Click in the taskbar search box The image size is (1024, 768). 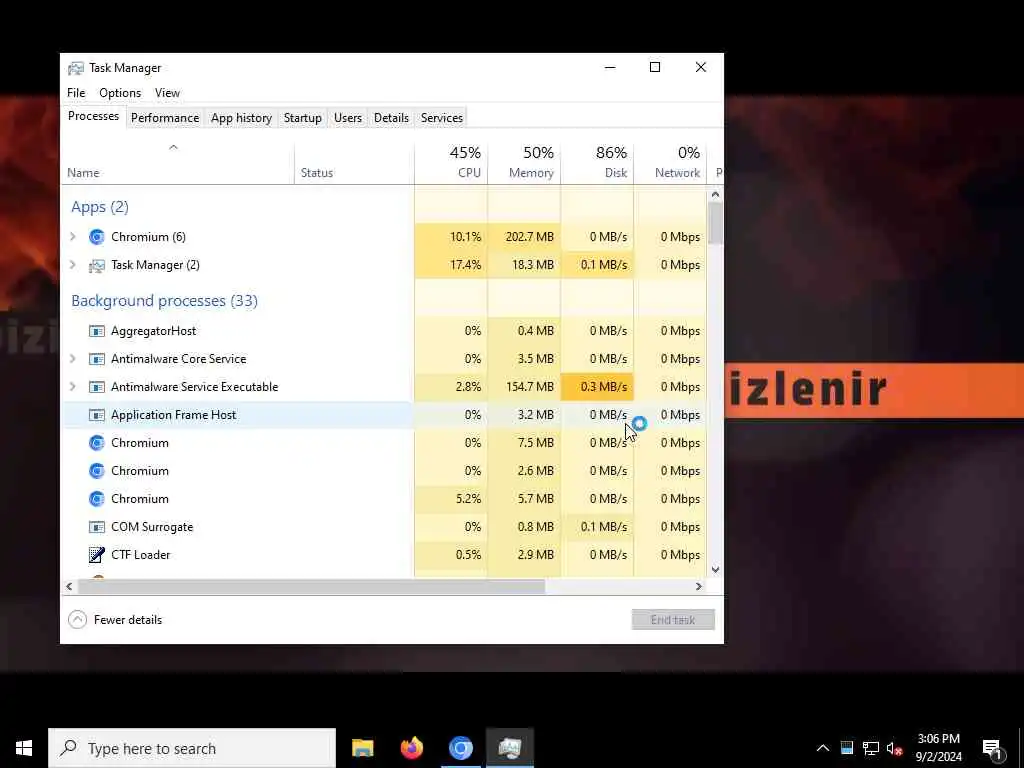click(192, 748)
